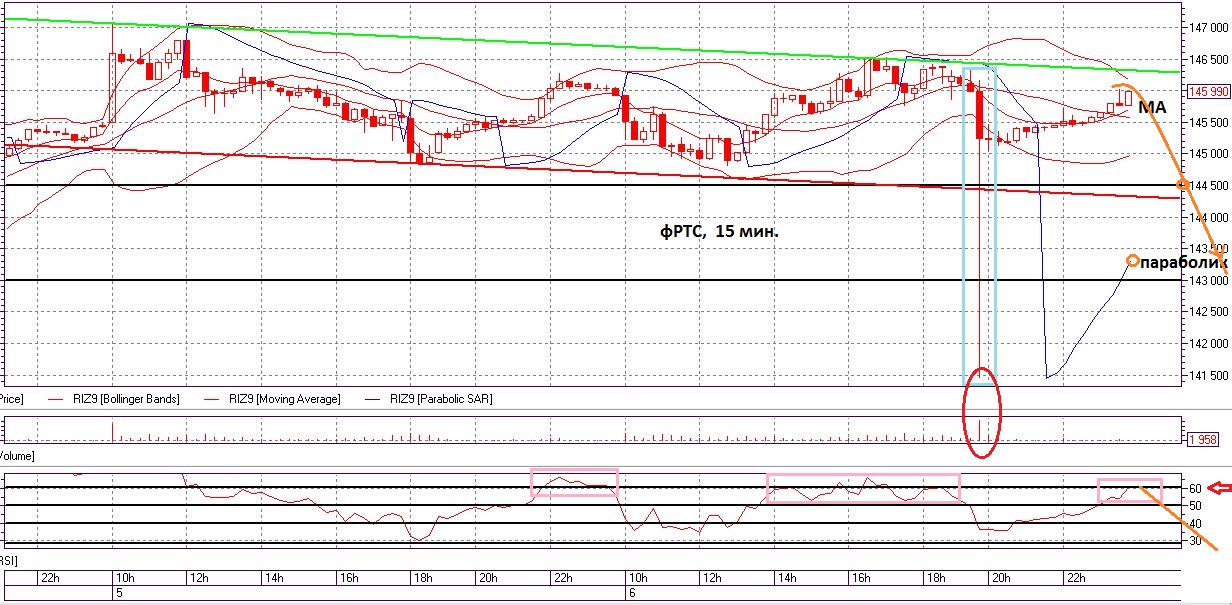The width and height of the screenshot is (1232, 605).
Task: Select the RIZ9 [Moving Average] legend entry
Action: pos(270,399)
